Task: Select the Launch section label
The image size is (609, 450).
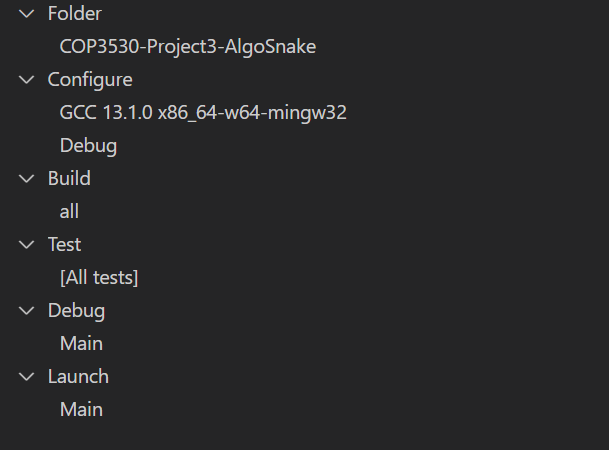Action: pos(78,376)
